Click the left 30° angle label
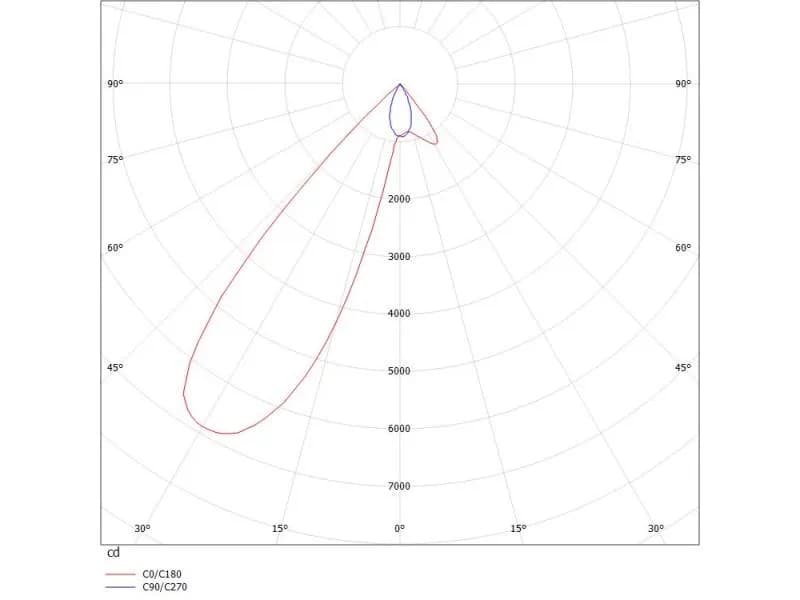The width and height of the screenshot is (800, 600). pos(142,529)
